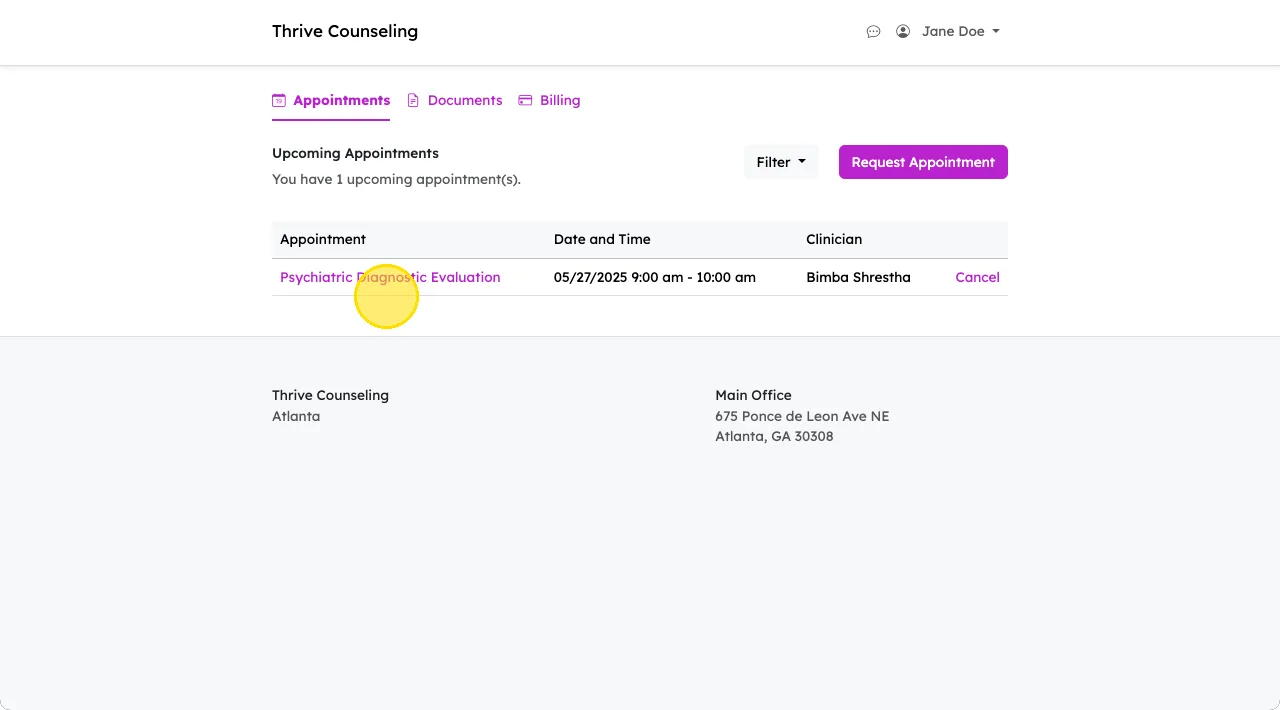Click the 675 Ponce de Leon Ave address
The height and width of the screenshot is (710, 1280).
pos(802,417)
